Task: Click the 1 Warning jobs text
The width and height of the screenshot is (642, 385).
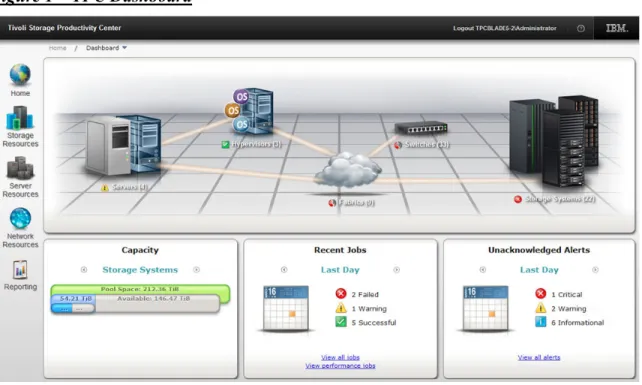Action: coord(369,308)
